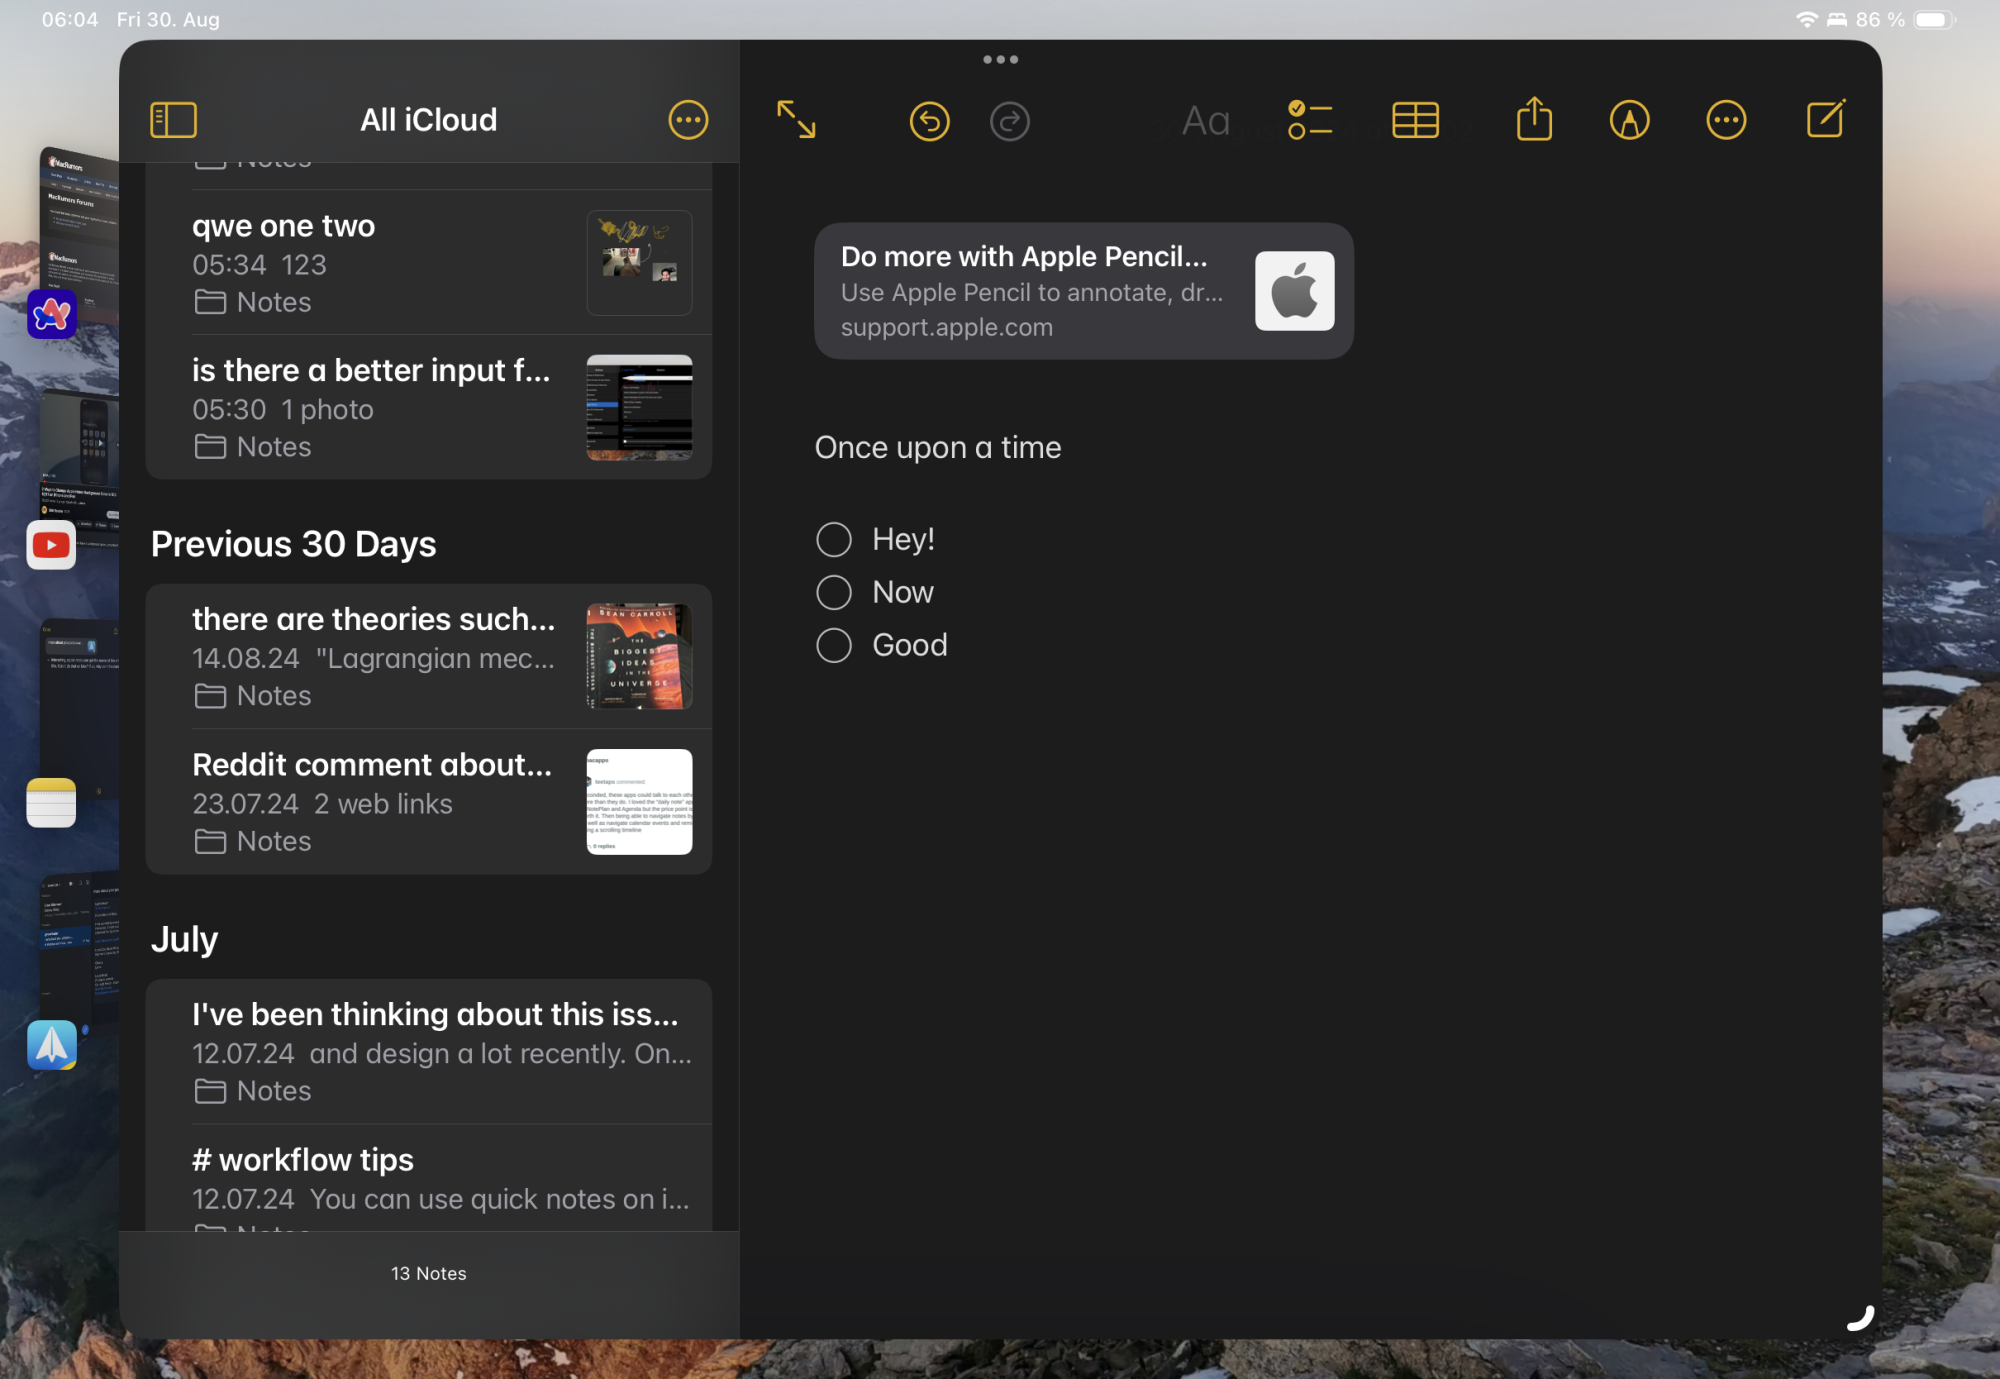Open the Craft-like colorful app icon in strip
2000x1379 pixels.
coord(52,315)
